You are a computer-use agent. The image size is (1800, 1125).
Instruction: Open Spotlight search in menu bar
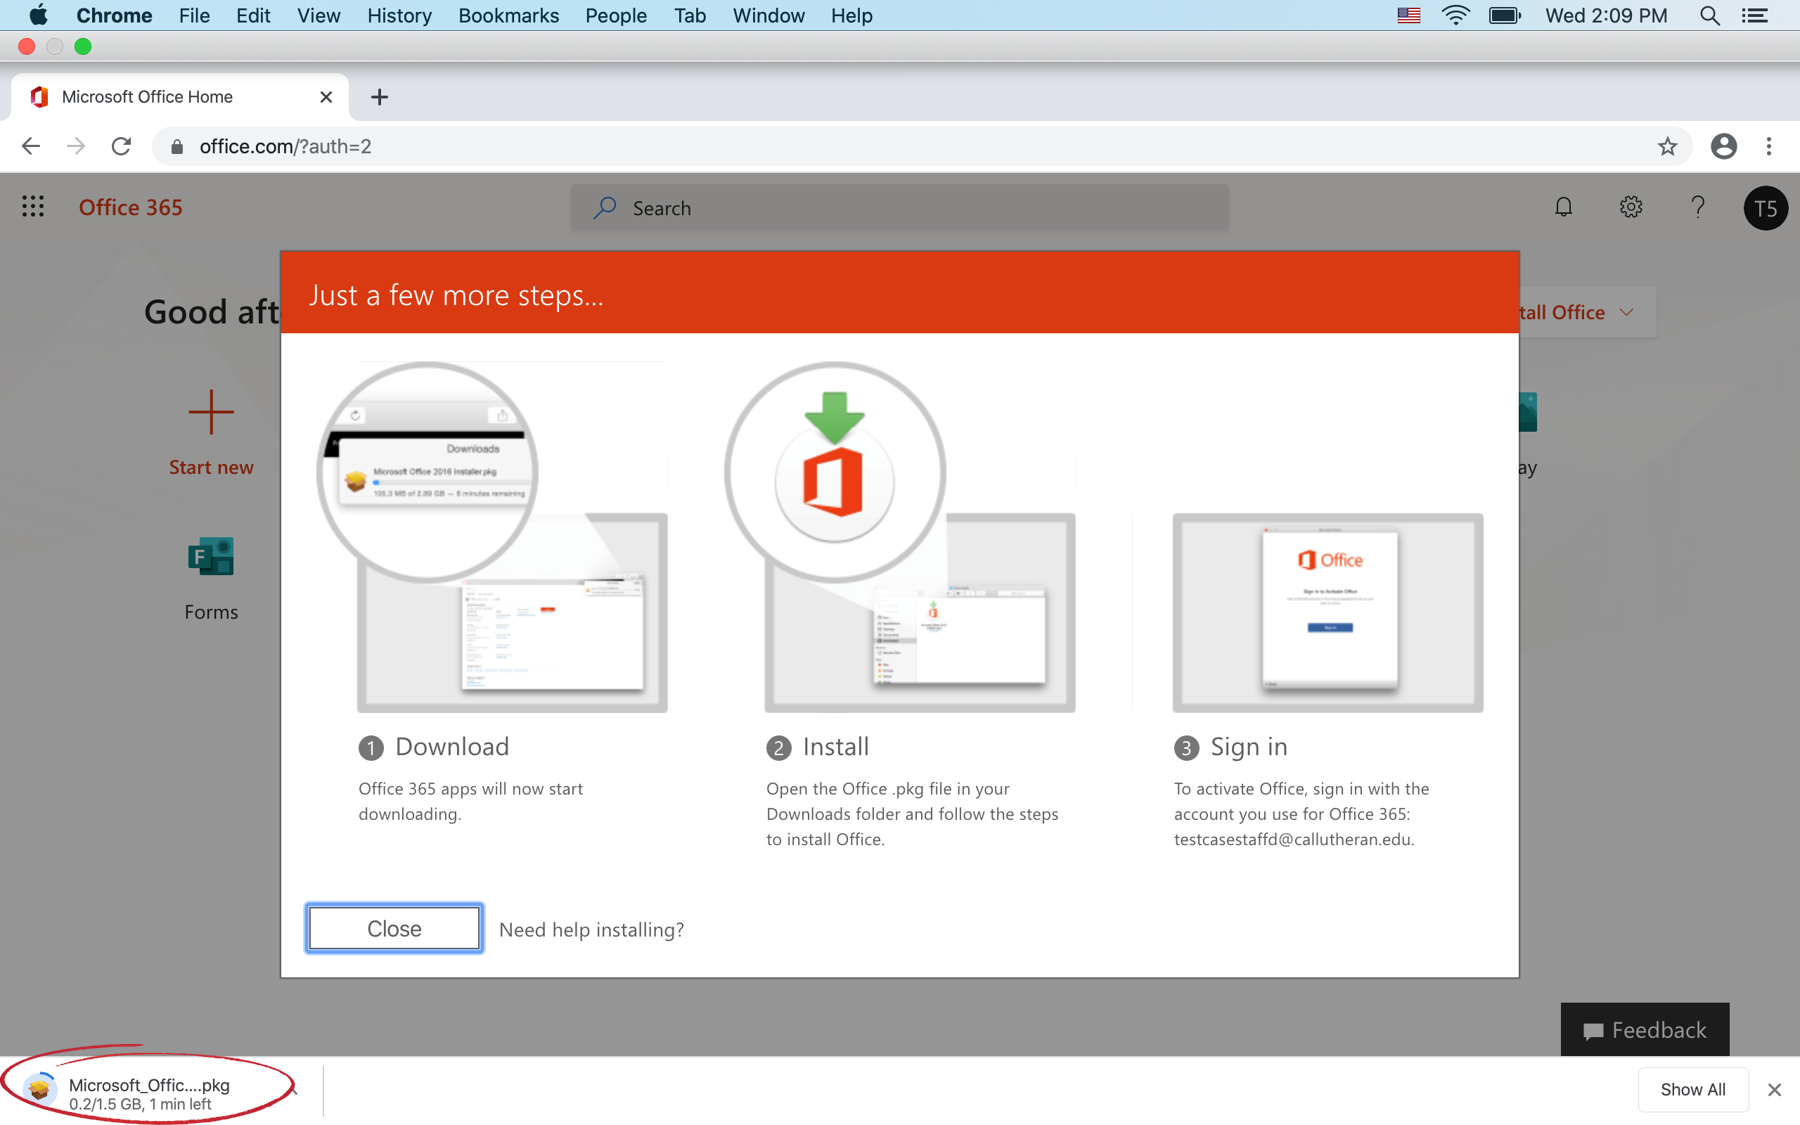[x=1710, y=15]
